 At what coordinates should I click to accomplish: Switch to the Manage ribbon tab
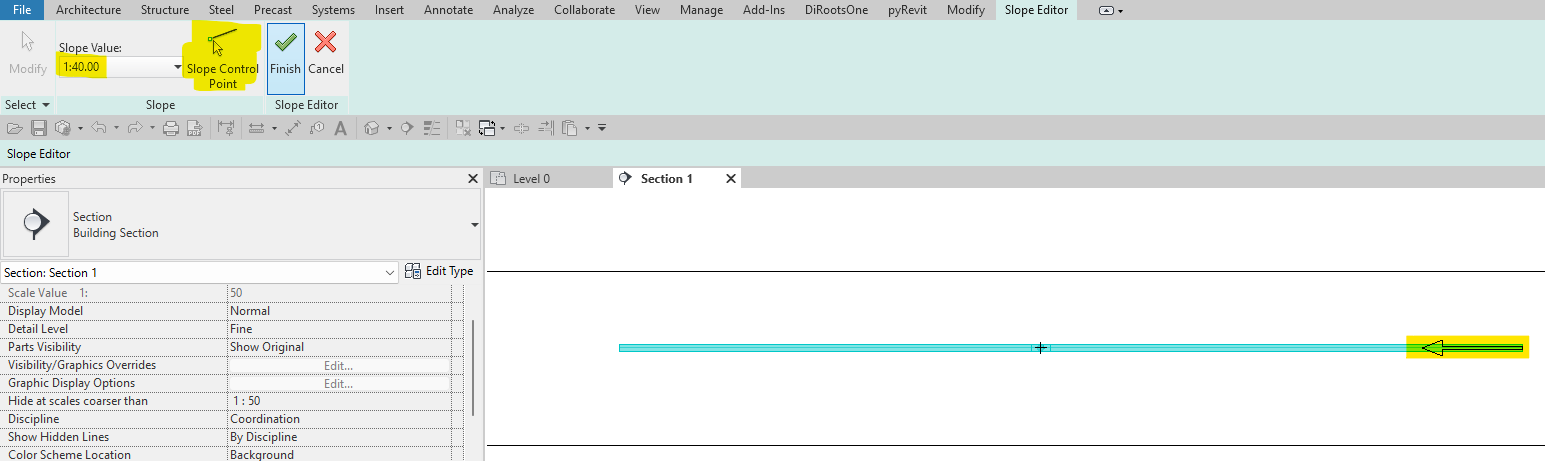click(701, 10)
